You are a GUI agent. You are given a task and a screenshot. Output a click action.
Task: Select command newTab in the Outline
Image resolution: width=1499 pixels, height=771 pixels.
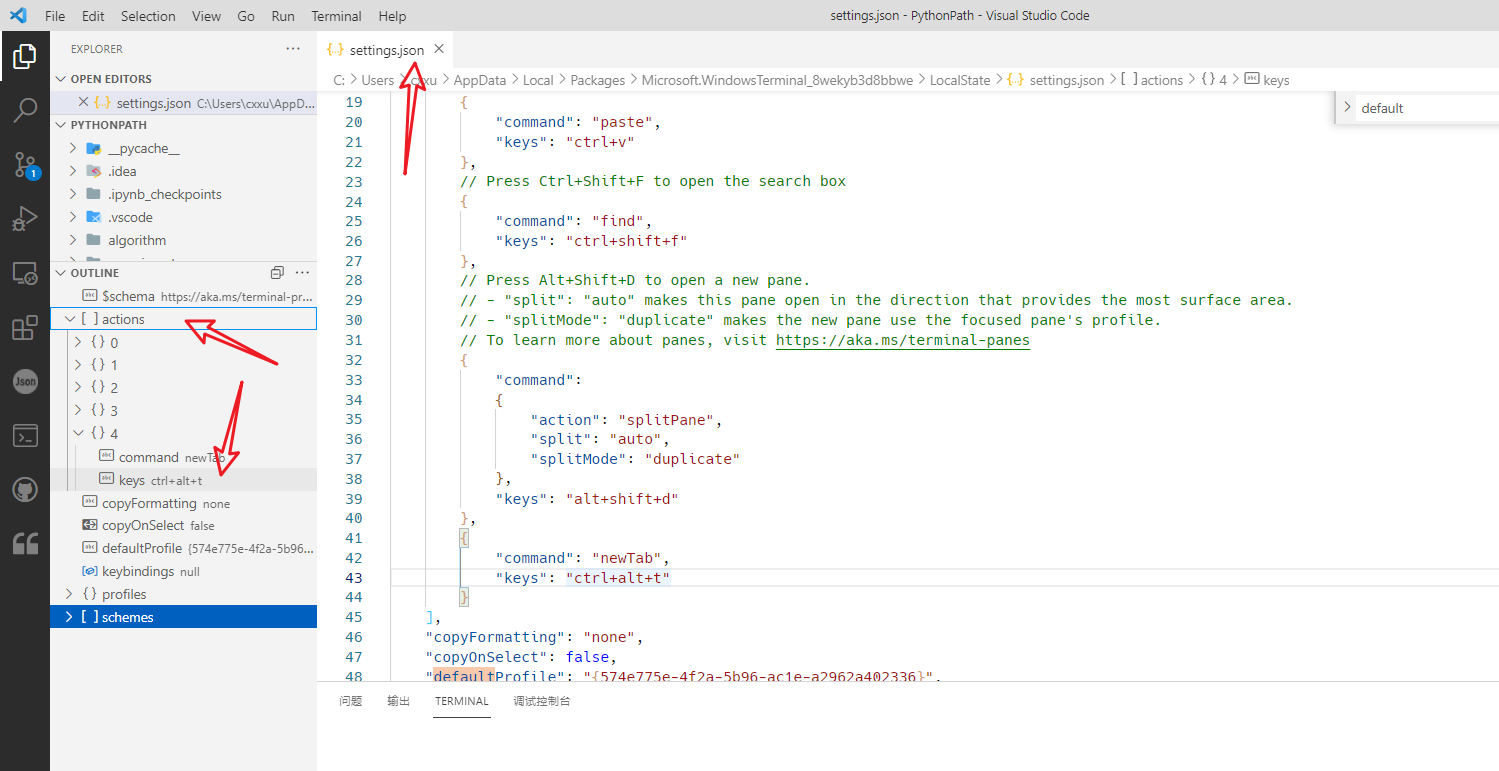[x=183, y=457]
